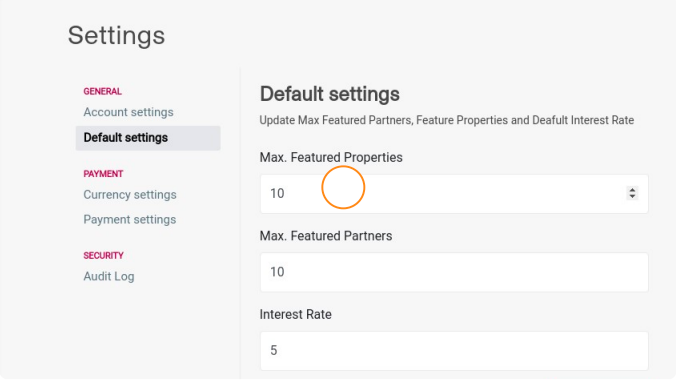
Task: Click the orange circle cursor highlight
Action: point(343,188)
